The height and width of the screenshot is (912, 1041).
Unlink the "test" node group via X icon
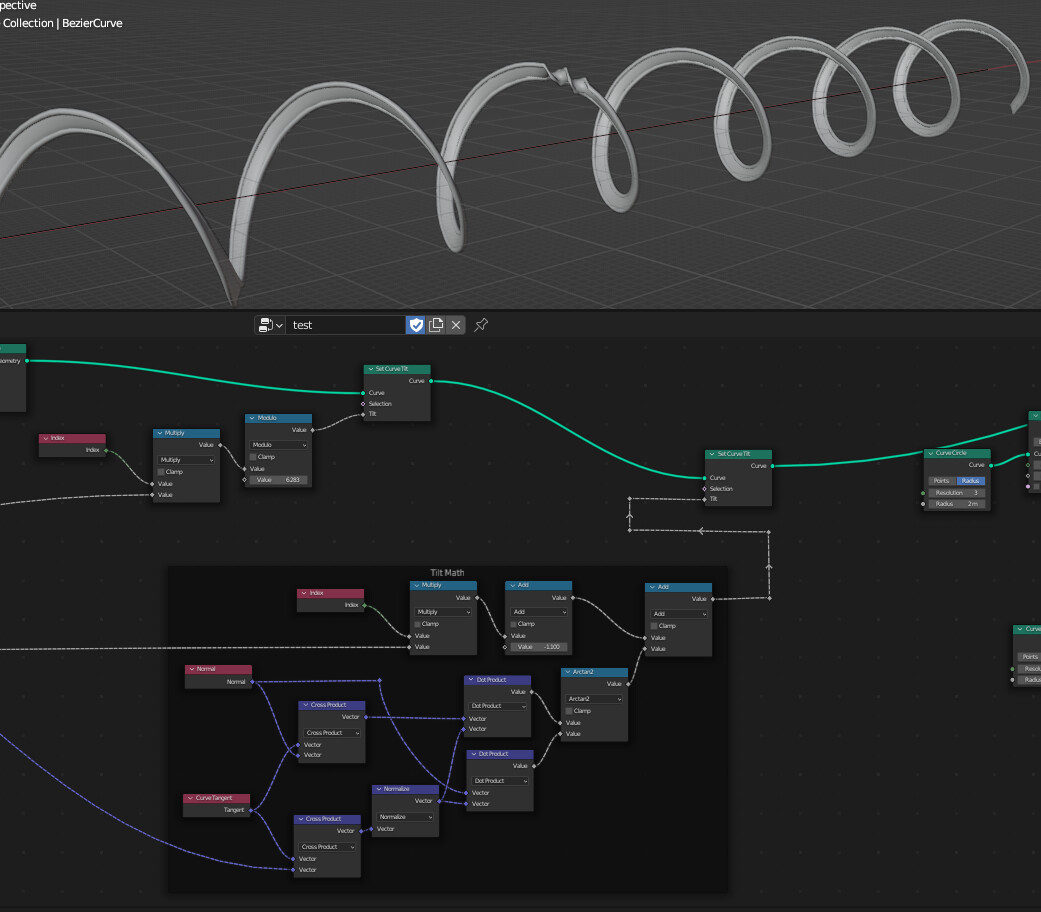pos(456,324)
